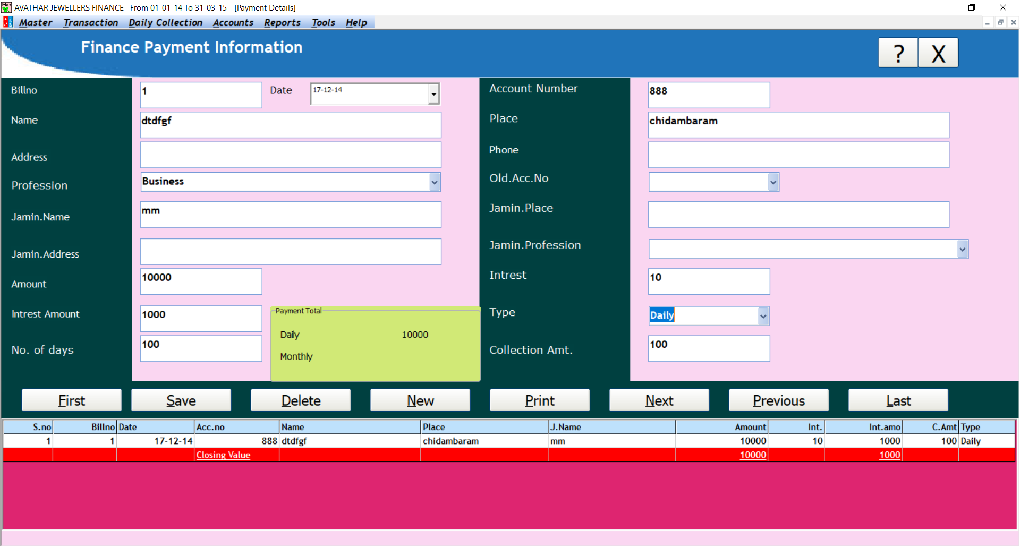Viewport: 1027px width, 552px height.
Task: Click the Phone input field
Action: [798, 155]
